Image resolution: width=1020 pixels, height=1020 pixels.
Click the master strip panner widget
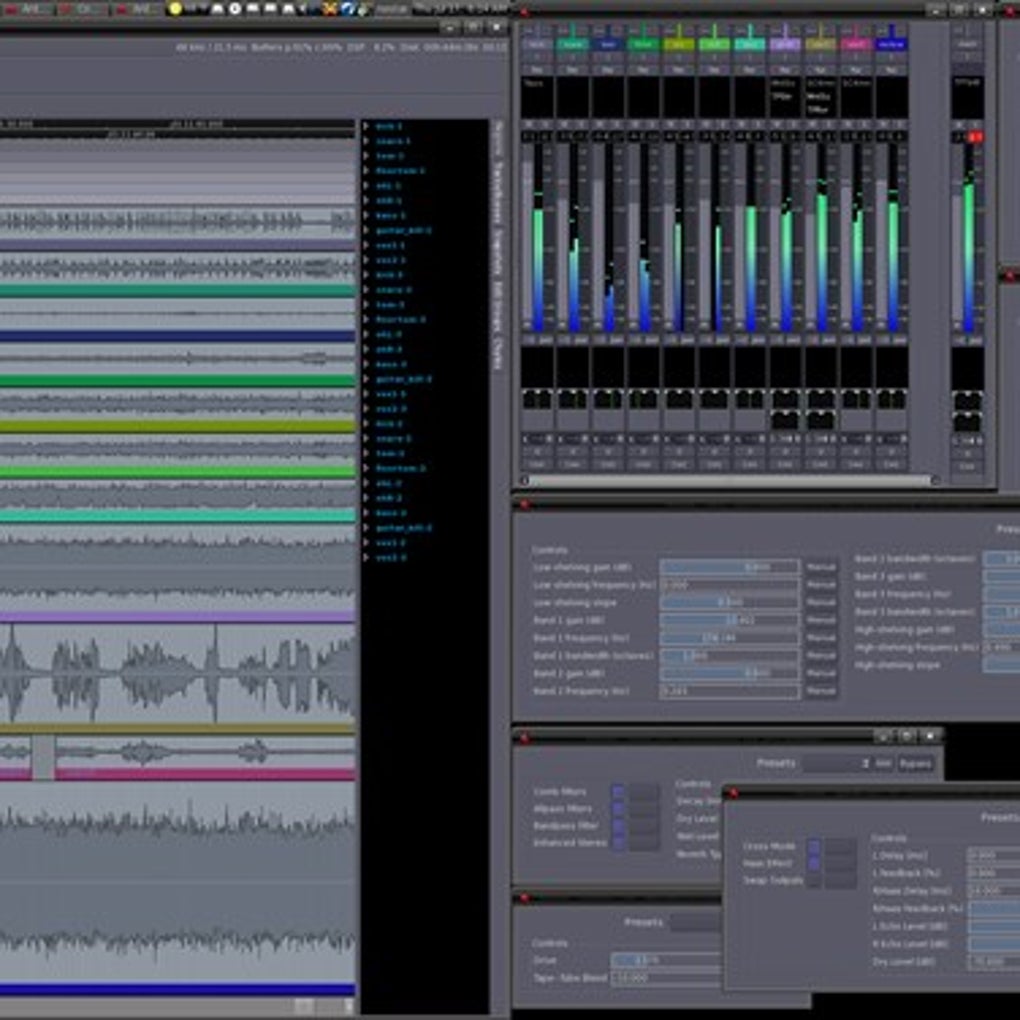(966, 400)
